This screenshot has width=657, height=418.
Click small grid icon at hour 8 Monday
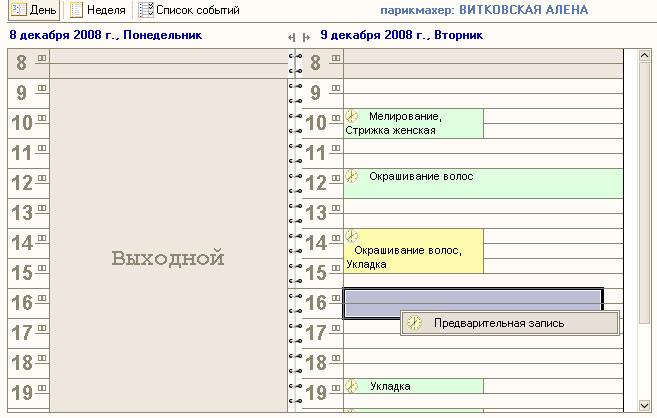42,58
